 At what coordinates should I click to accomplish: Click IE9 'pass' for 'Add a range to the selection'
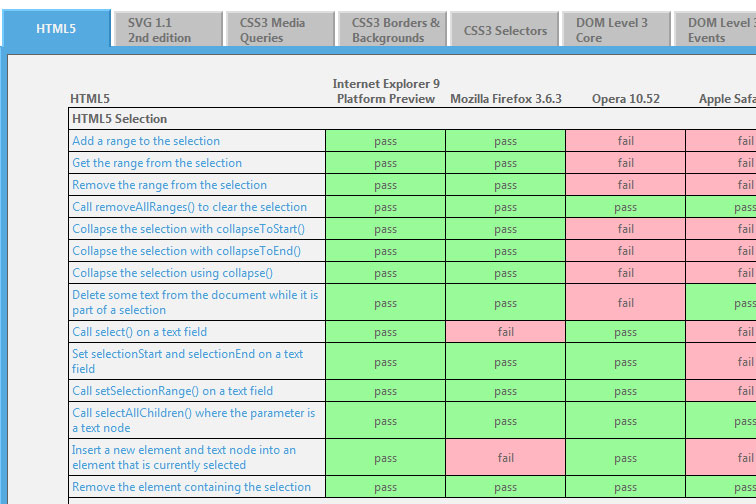pos(386,141)
